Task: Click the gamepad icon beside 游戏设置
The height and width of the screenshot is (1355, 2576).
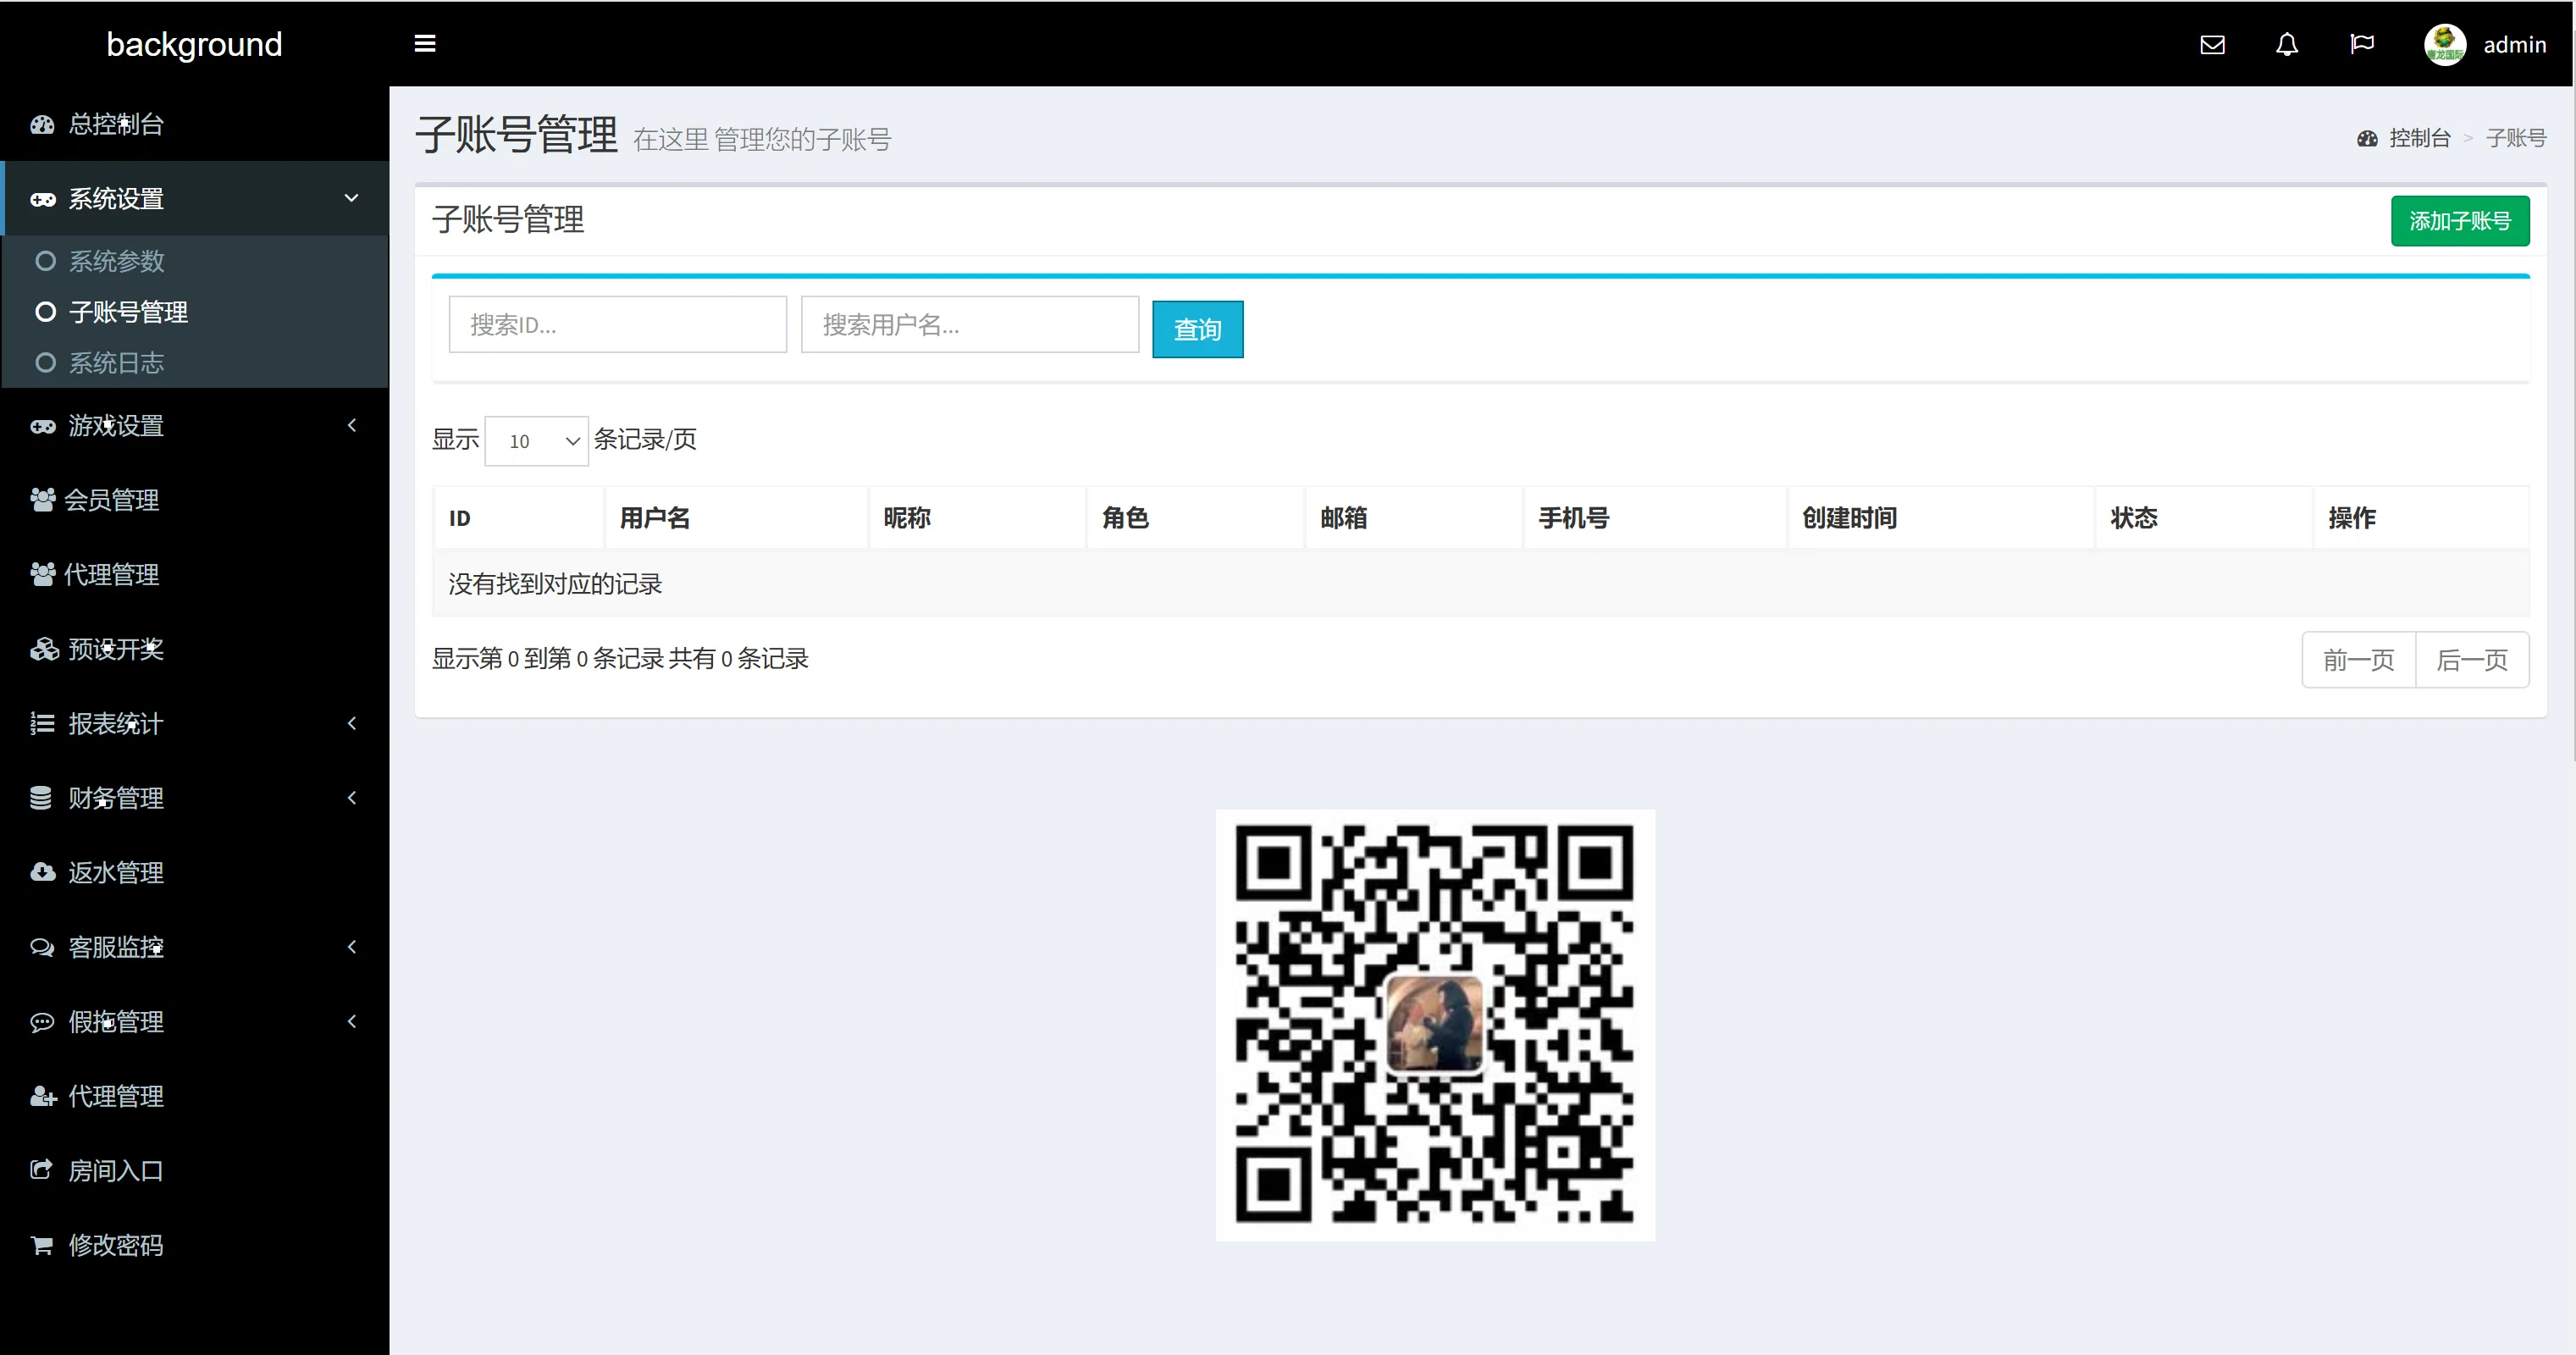Action: coord(42,426)
